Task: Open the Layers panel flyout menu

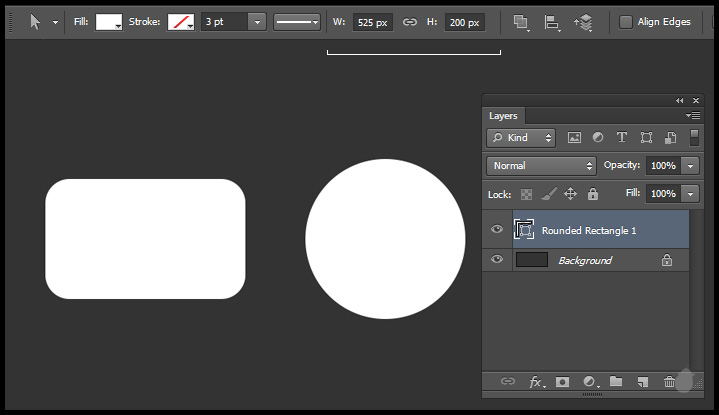Action: [693, 116]
